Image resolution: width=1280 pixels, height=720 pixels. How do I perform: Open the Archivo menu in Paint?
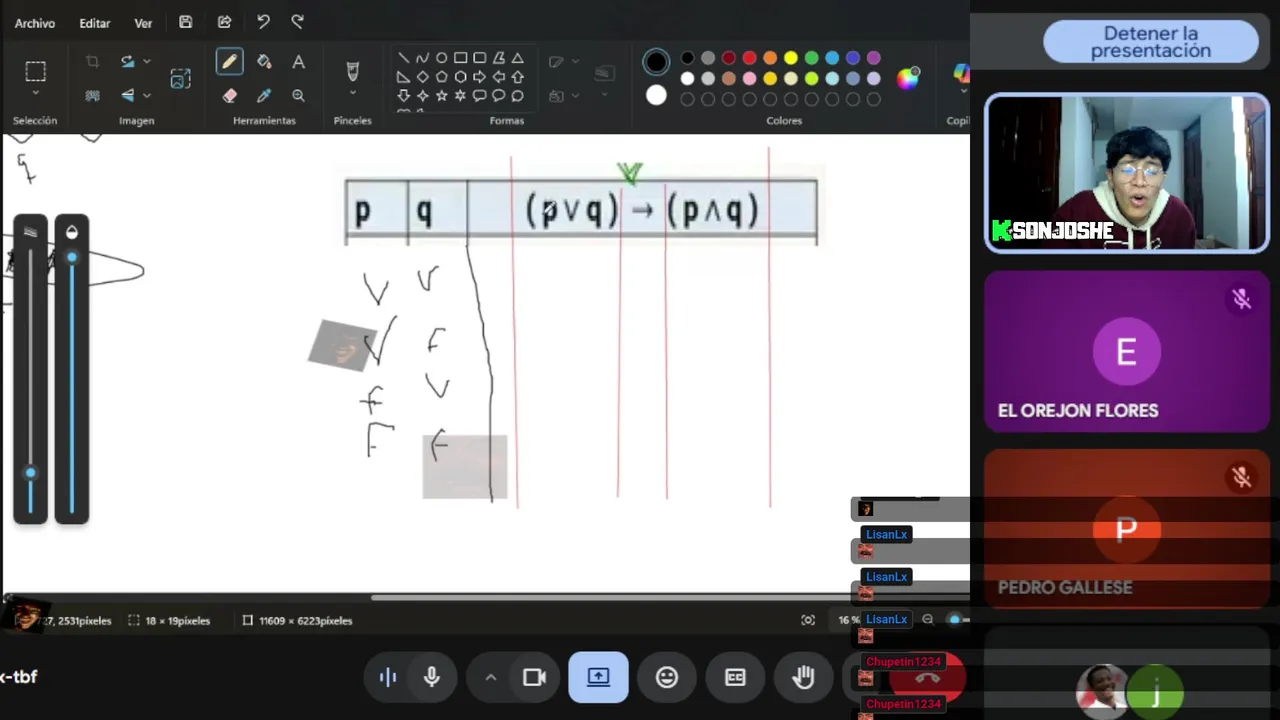[x=35, y=23]
